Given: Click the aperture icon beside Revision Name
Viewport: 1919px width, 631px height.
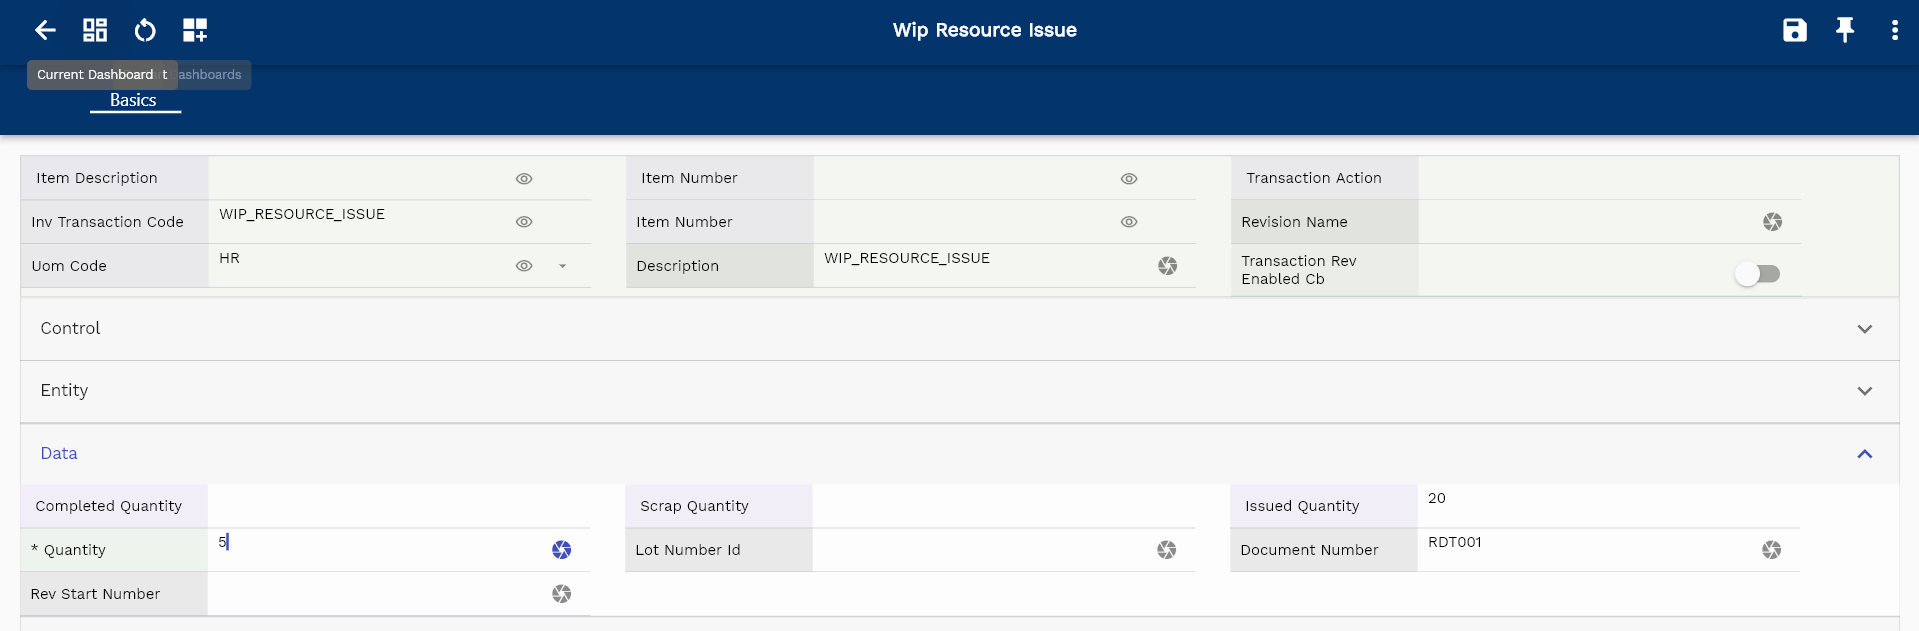Looking at the screenshot, I should pos(1772,222).
